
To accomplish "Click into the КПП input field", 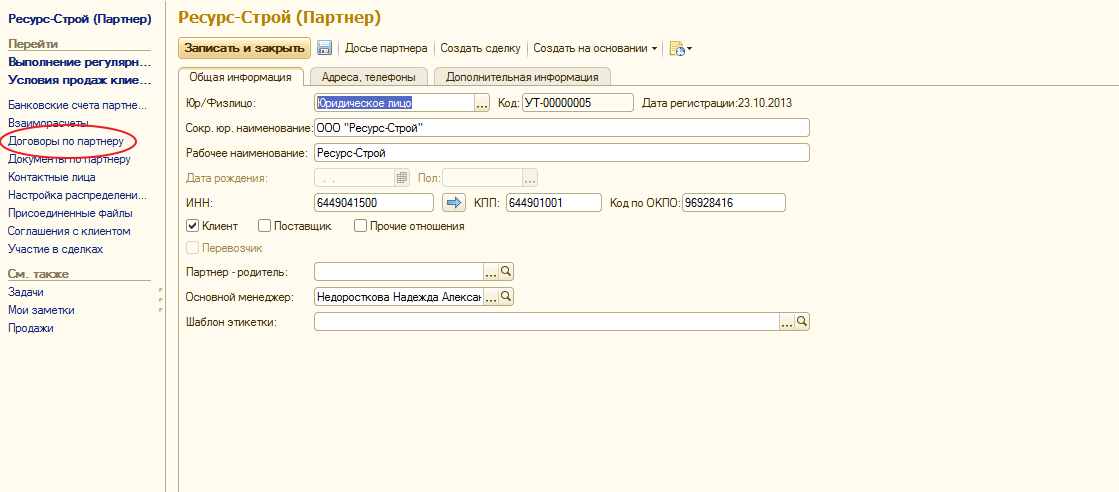I will click(551, 203).
